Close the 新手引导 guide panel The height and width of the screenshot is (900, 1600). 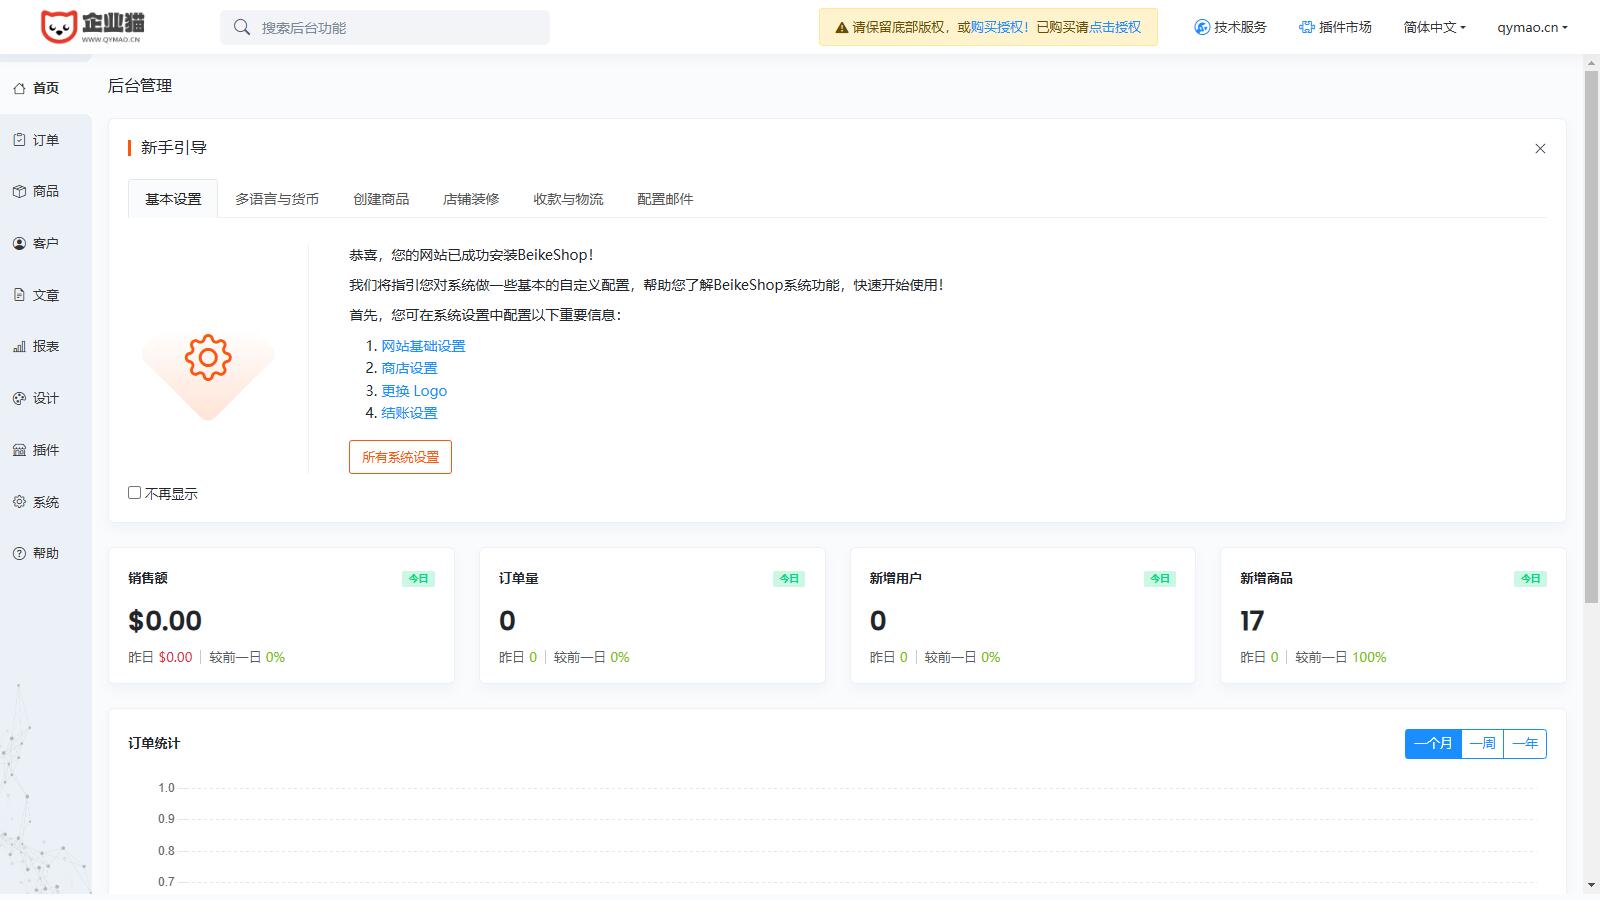1540,149
